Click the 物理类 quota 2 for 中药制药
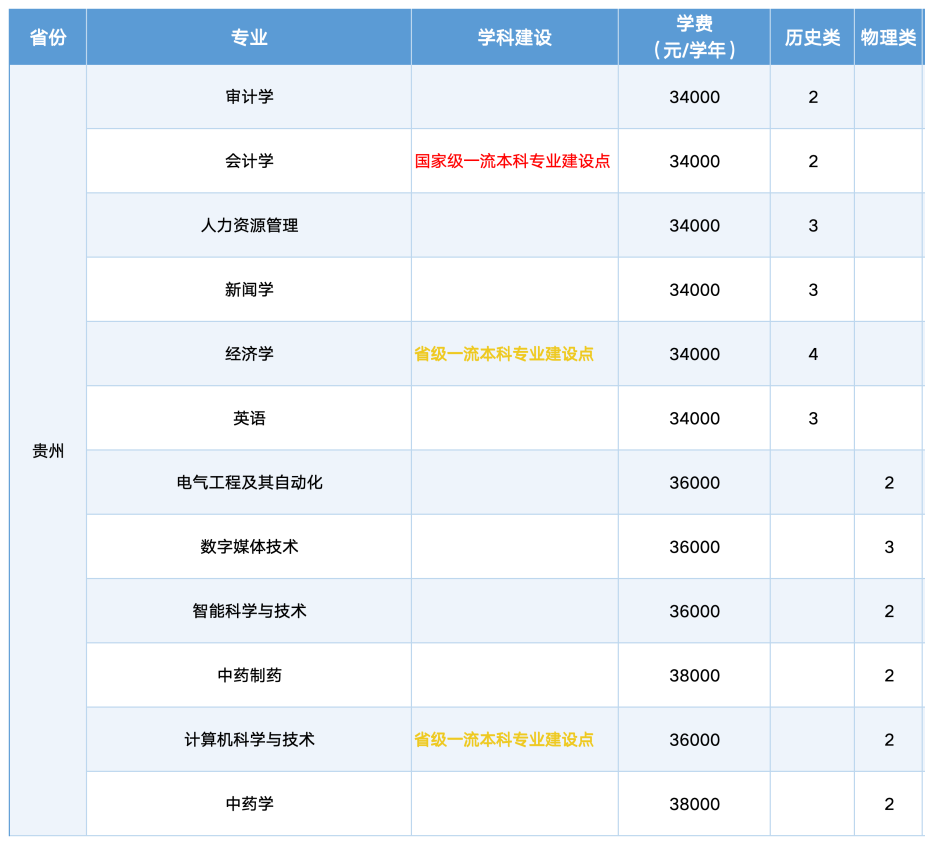This screenshot has width=925, height=845. coord(889,676)
